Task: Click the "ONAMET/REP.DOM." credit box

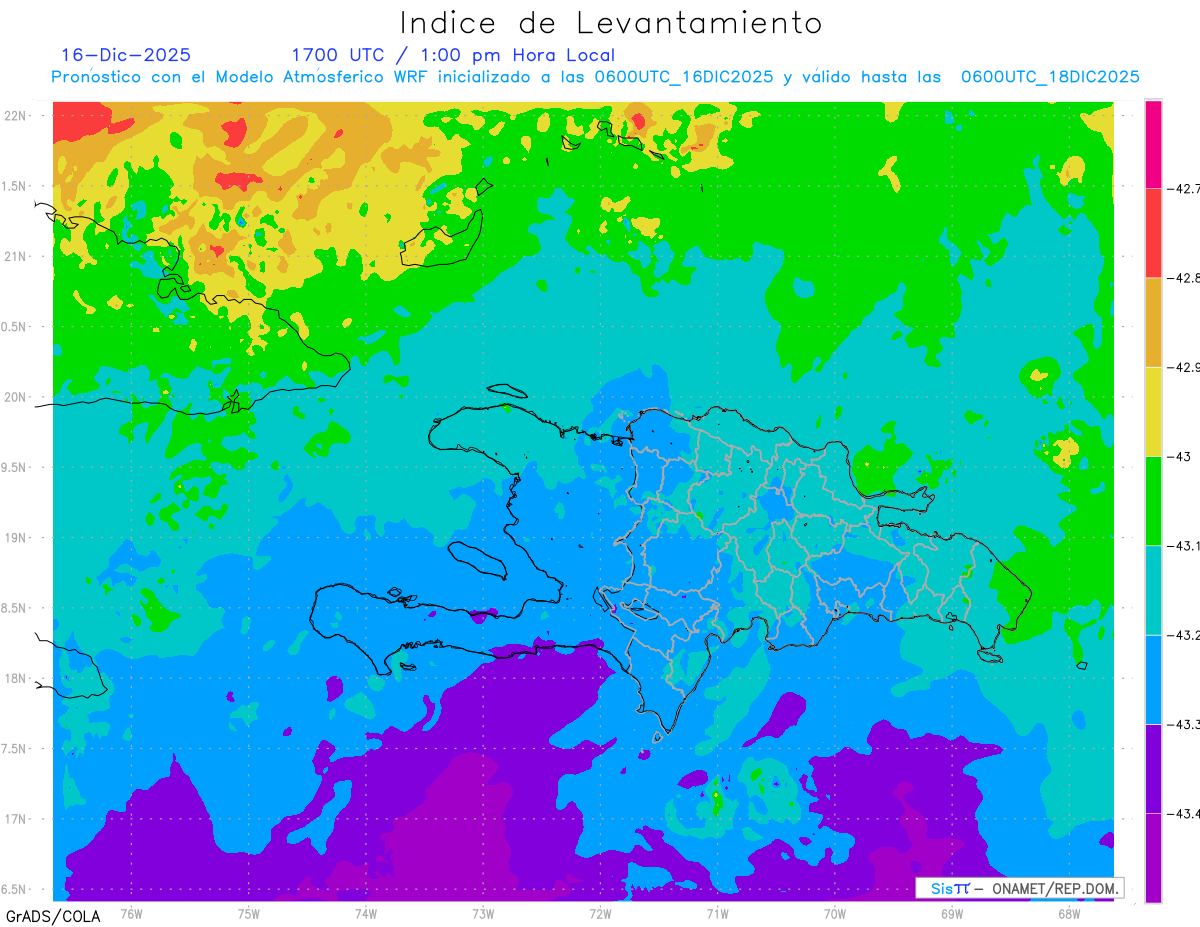Action: tap(1018, 888)
